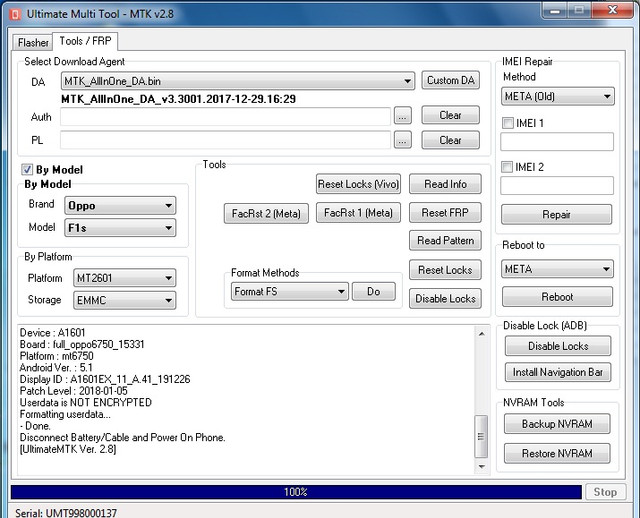Click the Custom DA button
The image size is (640, 518).
(x=451, y=80)
